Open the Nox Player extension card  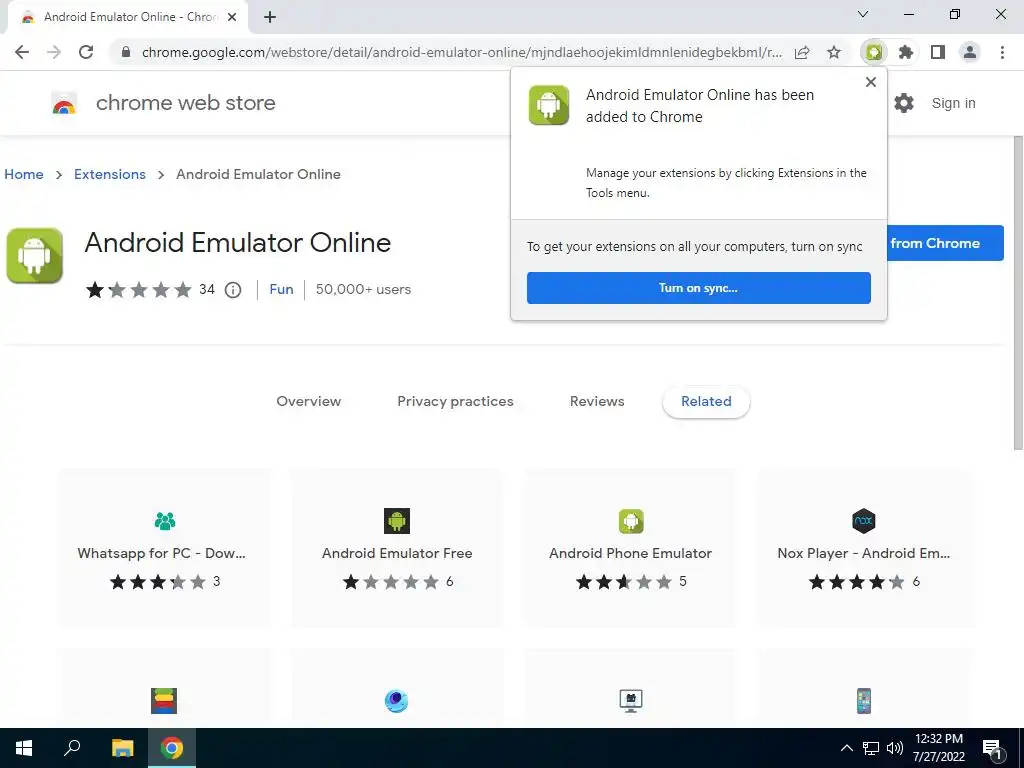coord(863,548)
